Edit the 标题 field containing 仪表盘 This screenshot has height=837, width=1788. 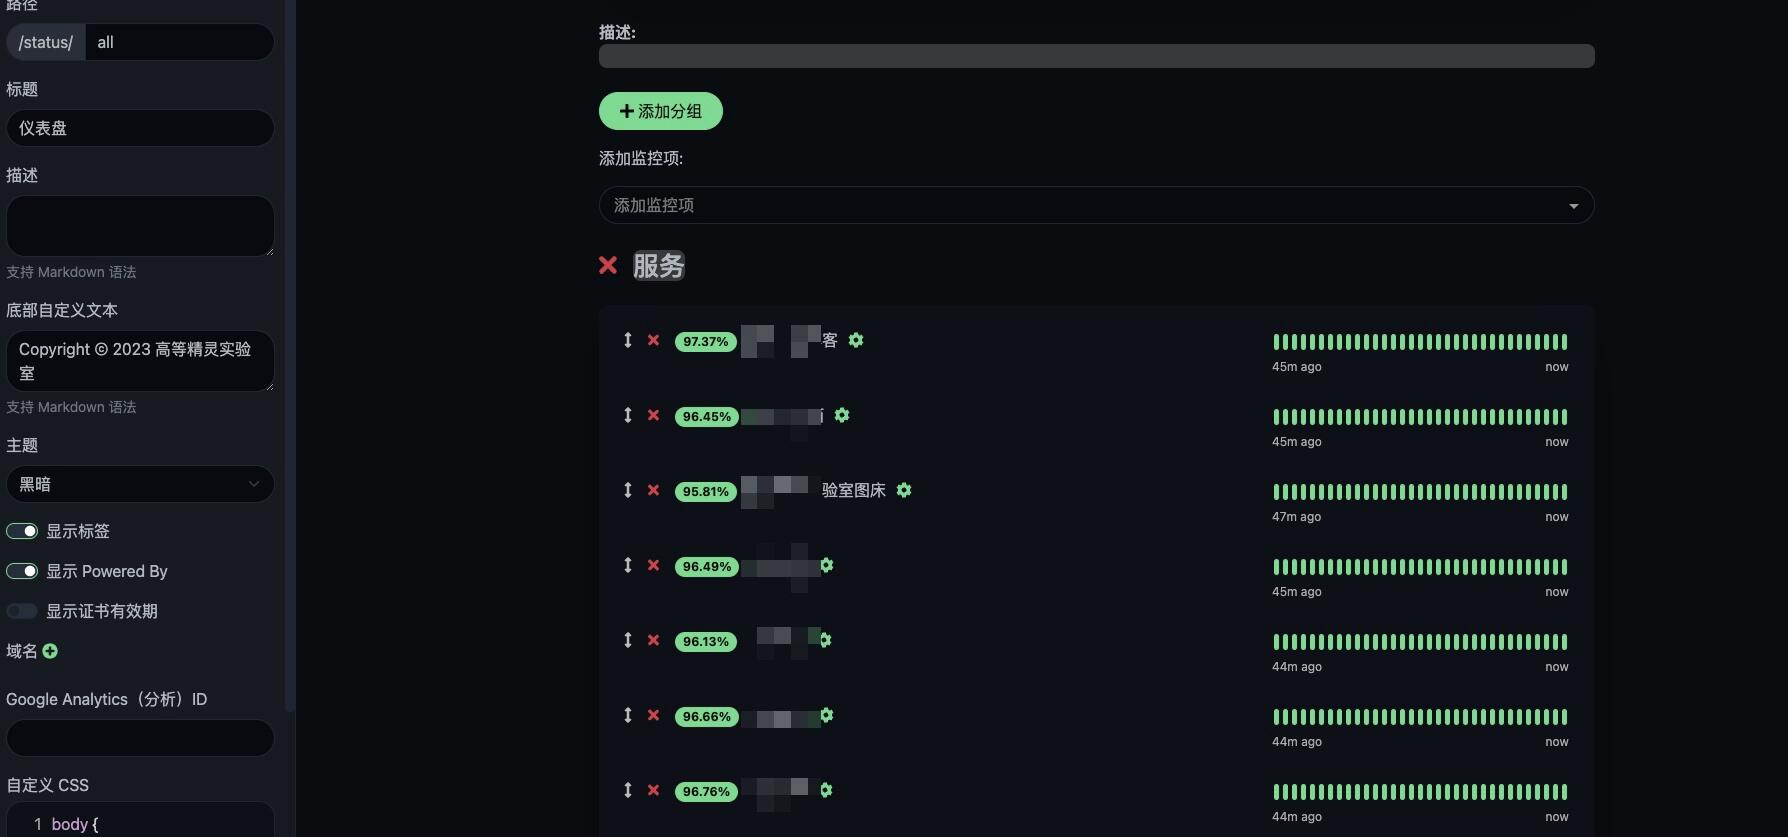140,128
